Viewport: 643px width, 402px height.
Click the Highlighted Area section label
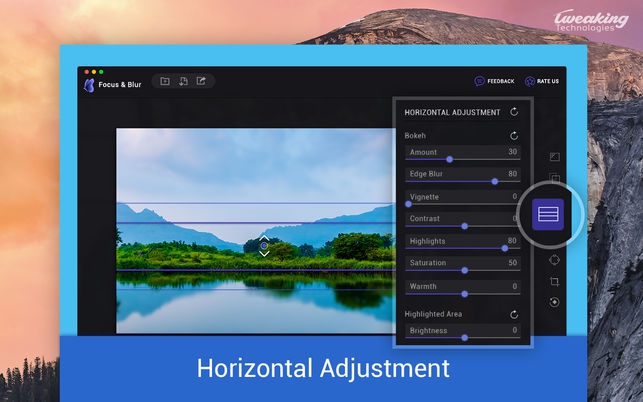tap(433, 314)
